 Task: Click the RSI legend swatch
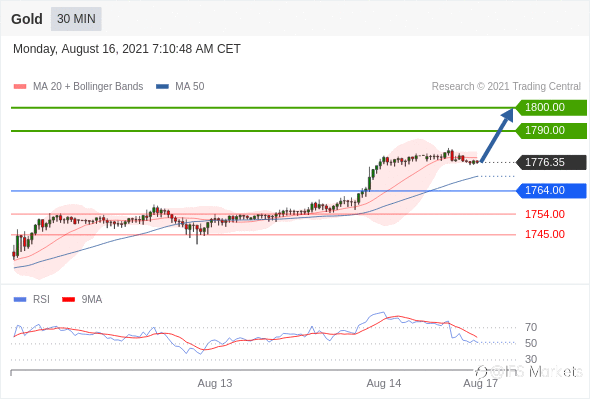(20, 300)
